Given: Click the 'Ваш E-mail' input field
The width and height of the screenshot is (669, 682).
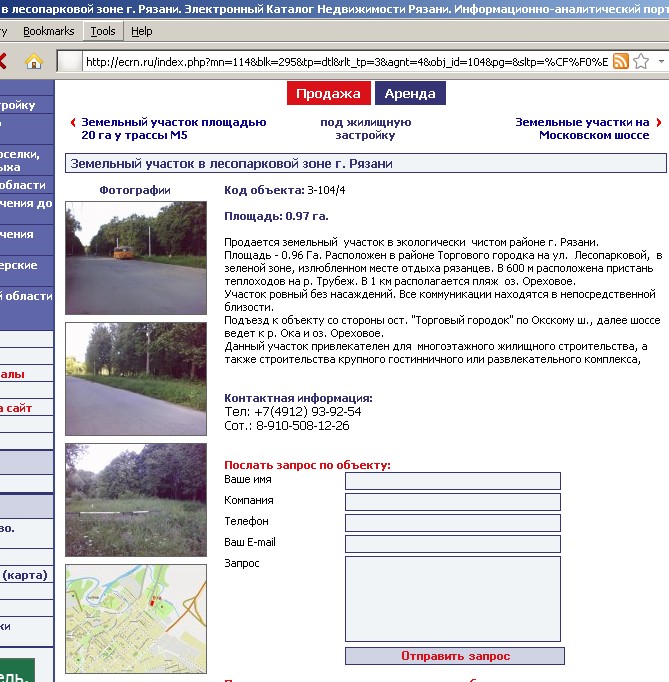Looking at the screenshot, I should (452, 544).
